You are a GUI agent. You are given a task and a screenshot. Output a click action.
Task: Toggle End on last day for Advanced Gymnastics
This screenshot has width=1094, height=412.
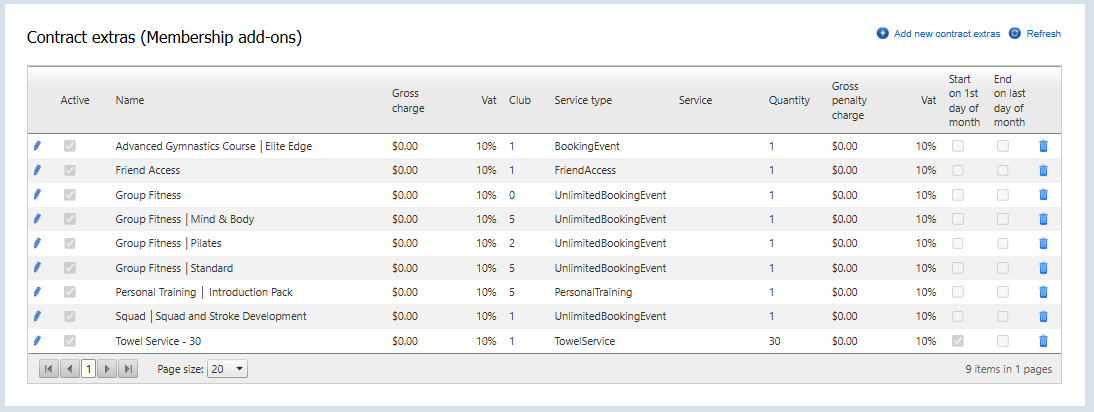[1003, 146]
